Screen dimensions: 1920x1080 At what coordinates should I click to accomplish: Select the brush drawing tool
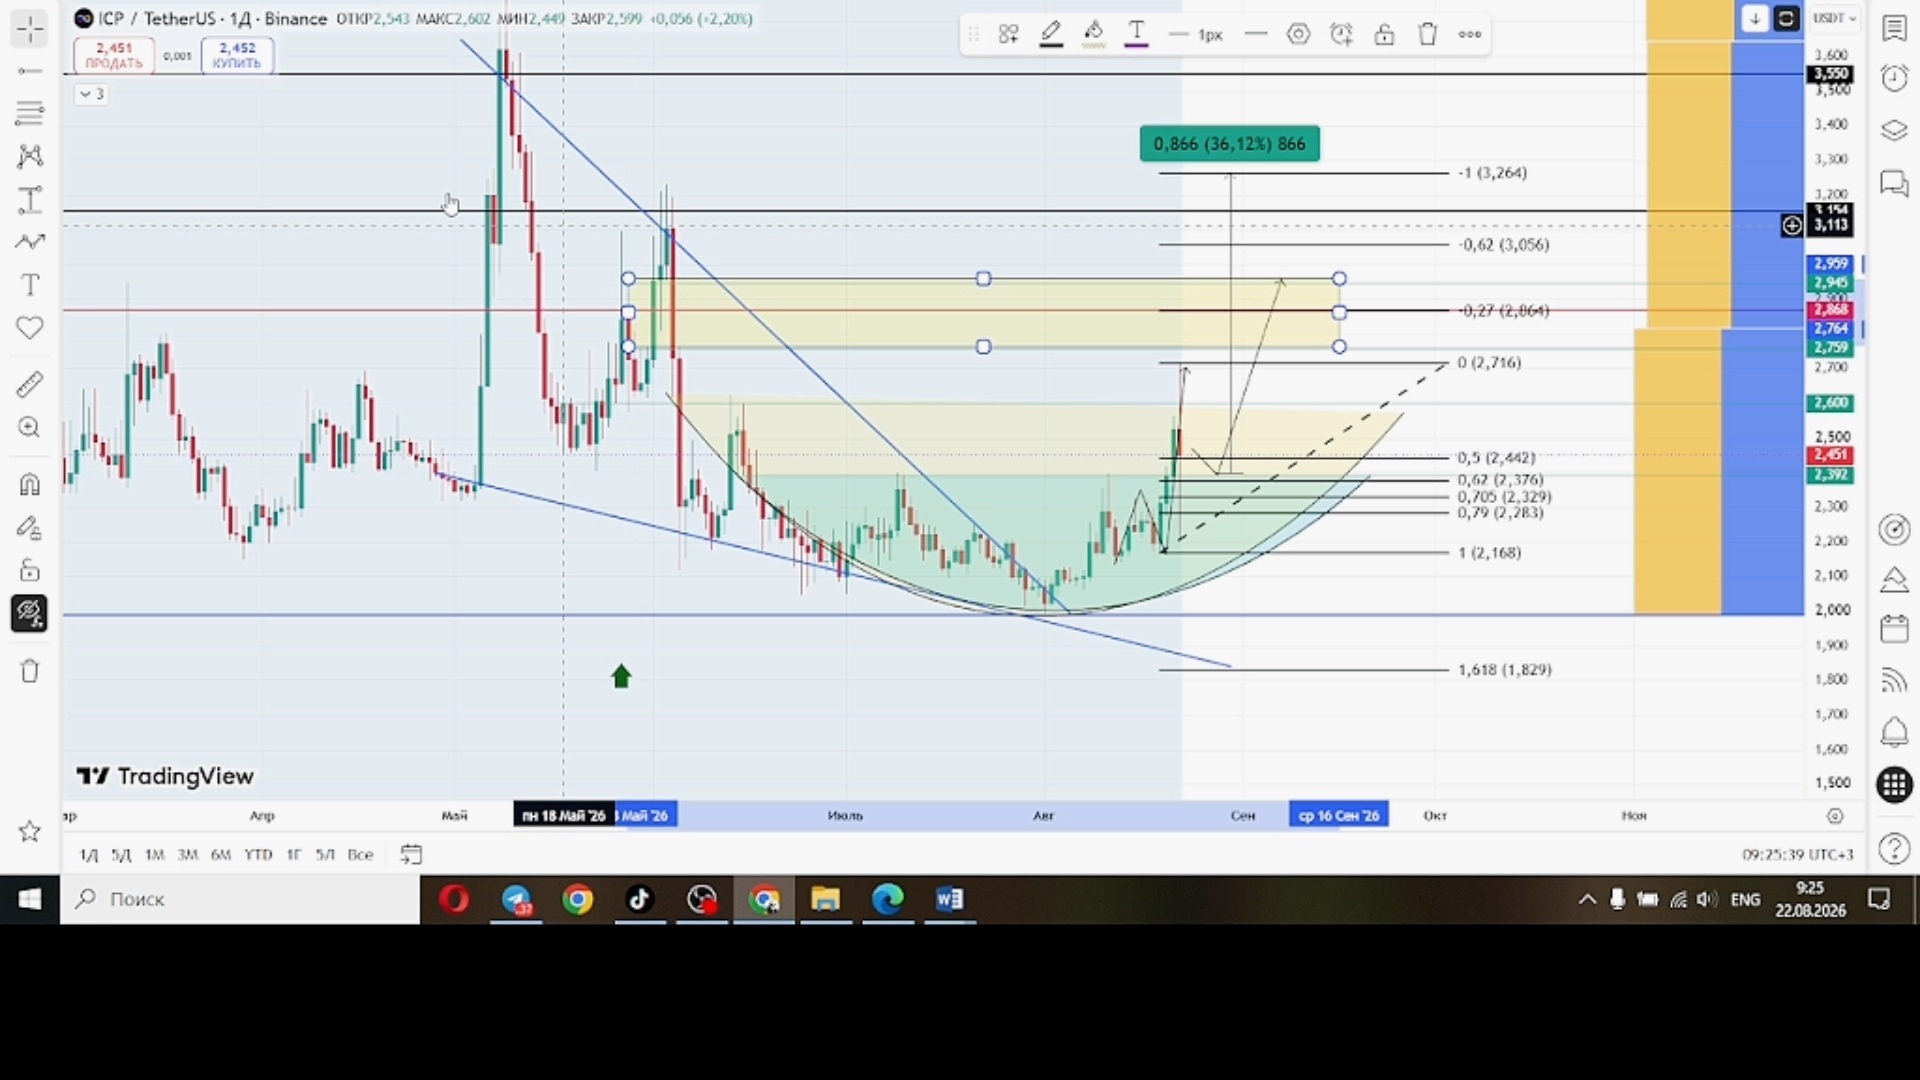click(x=30, y=242)
